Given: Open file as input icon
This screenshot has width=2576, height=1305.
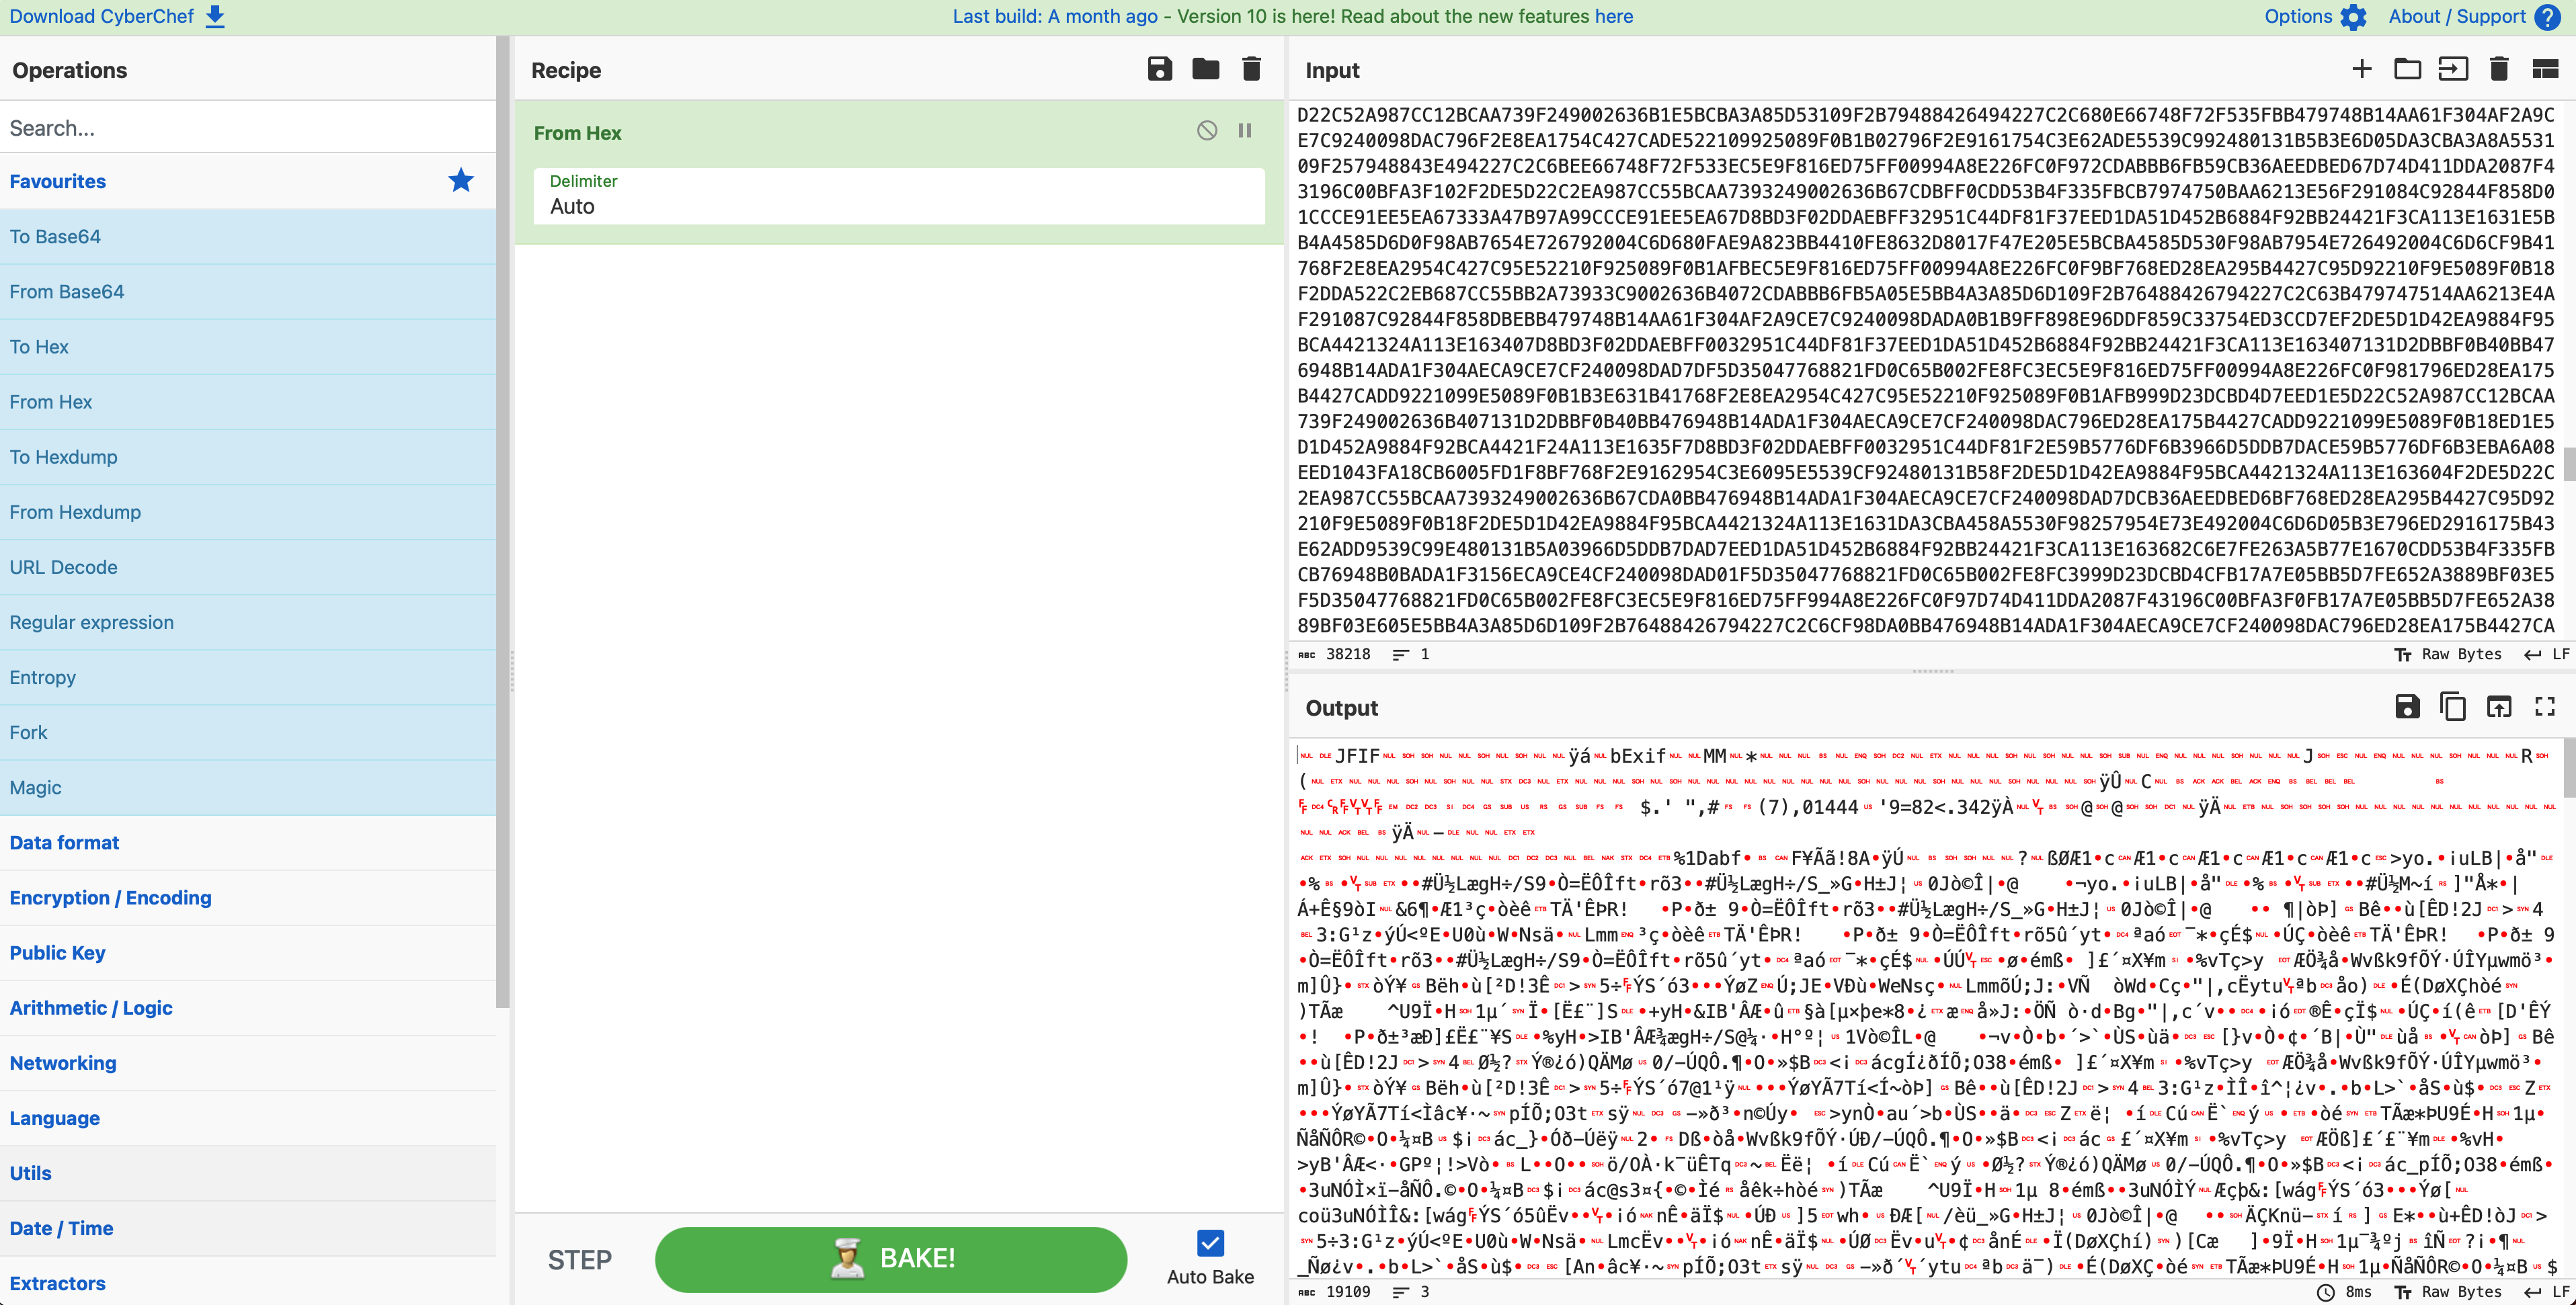Looking at the screenshot, I should 2453,69.
